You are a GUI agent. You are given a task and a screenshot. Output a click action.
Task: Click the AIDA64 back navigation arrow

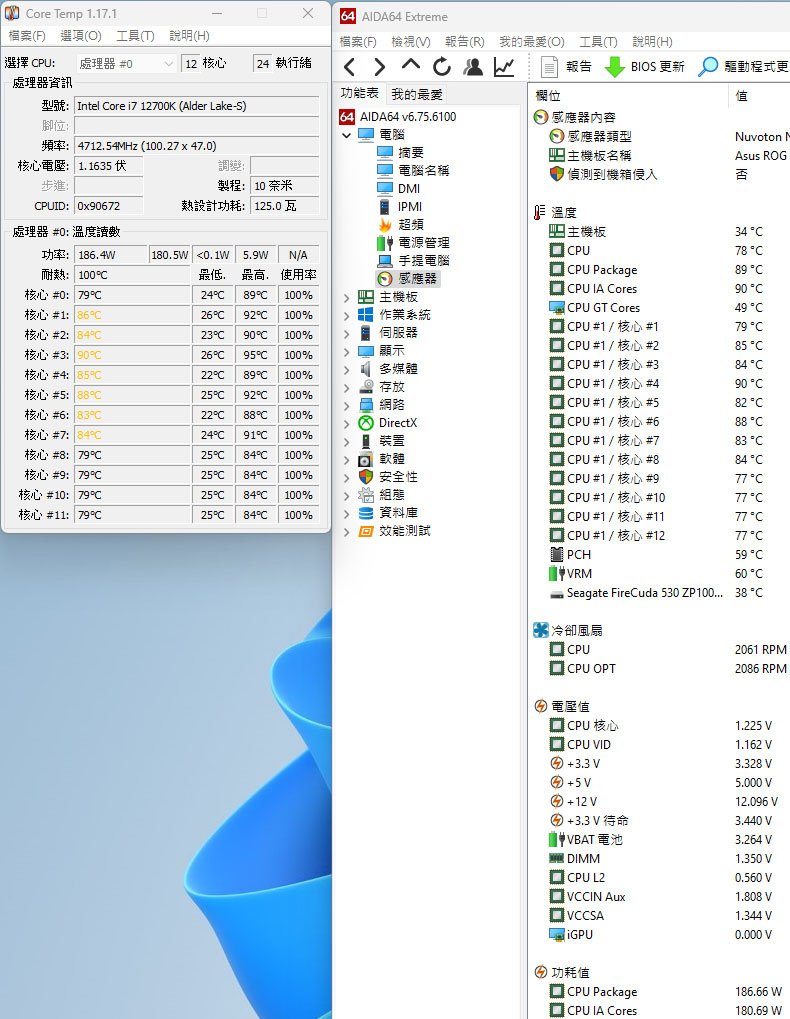pos(350,66)
